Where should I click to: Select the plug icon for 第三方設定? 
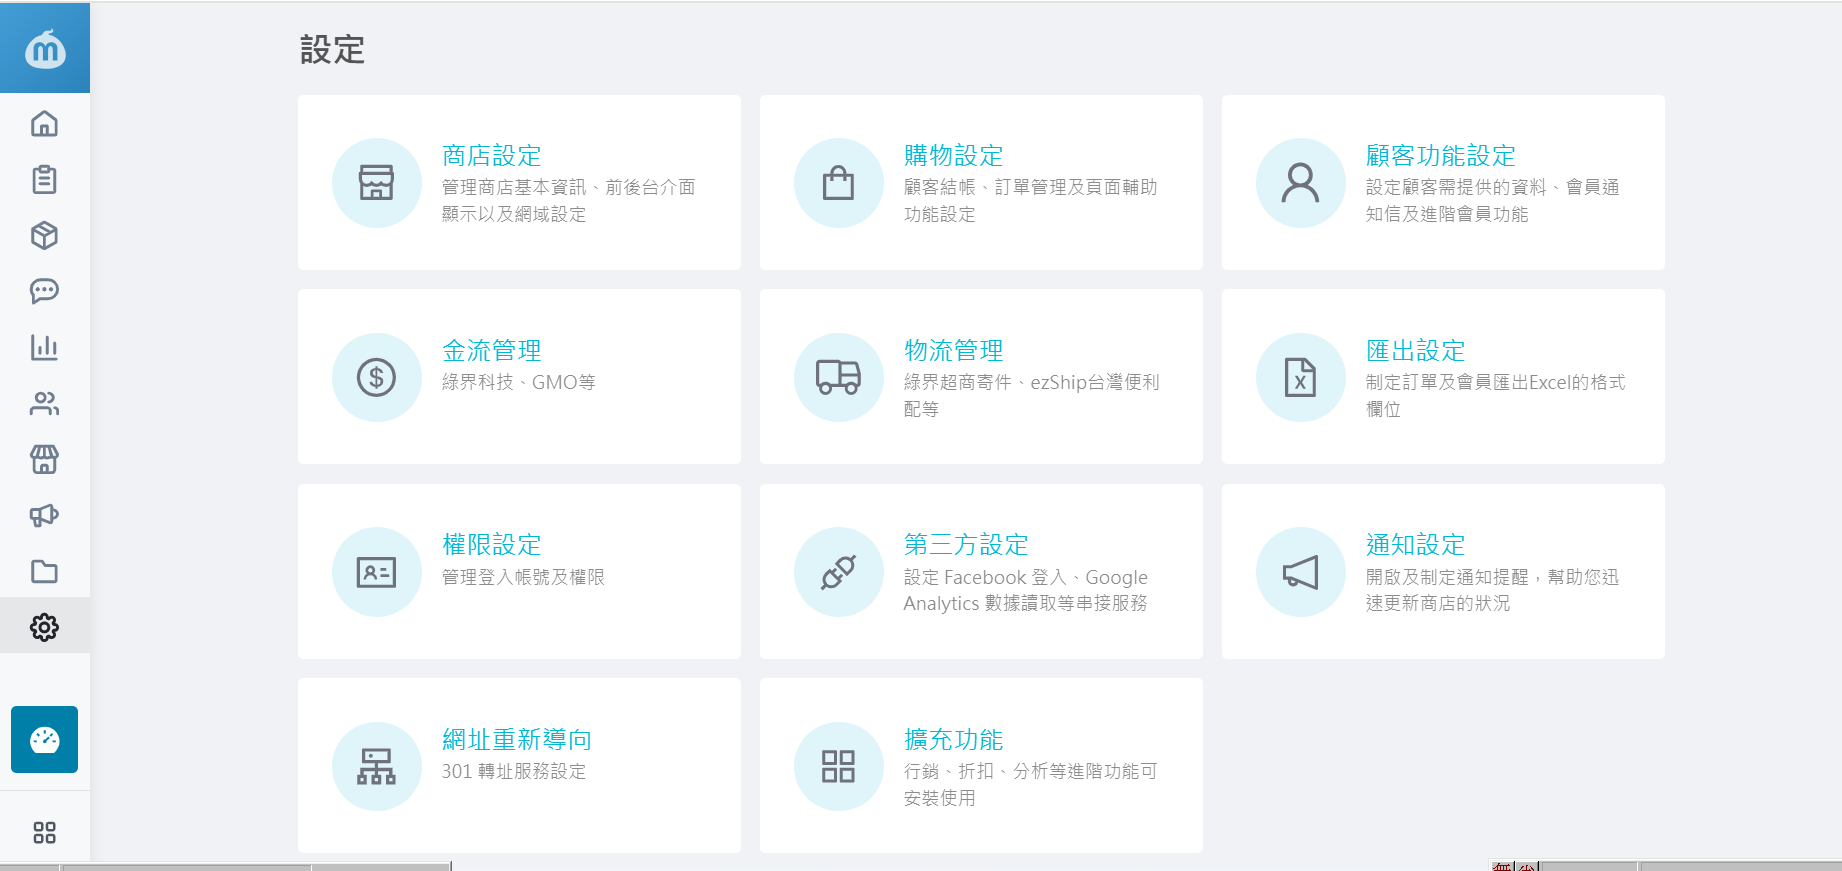click(838, 572)
